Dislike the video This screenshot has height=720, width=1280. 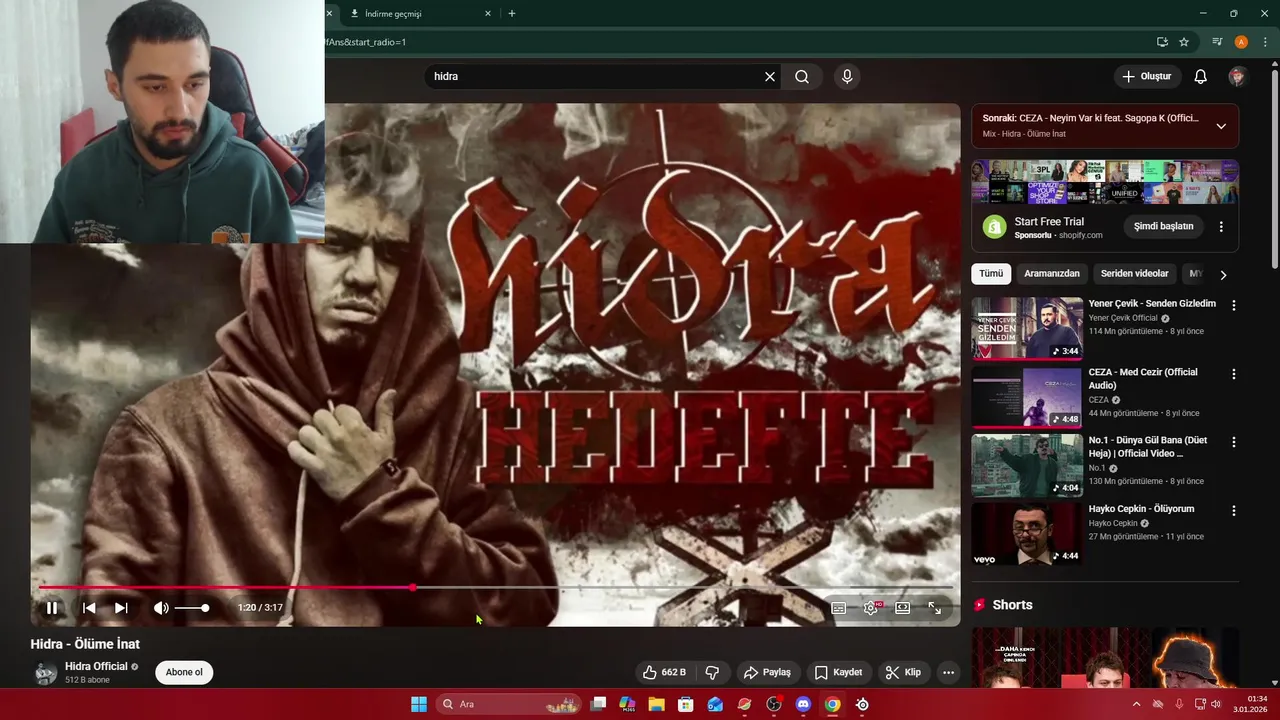pyautogui.click(x=713, y=672)
